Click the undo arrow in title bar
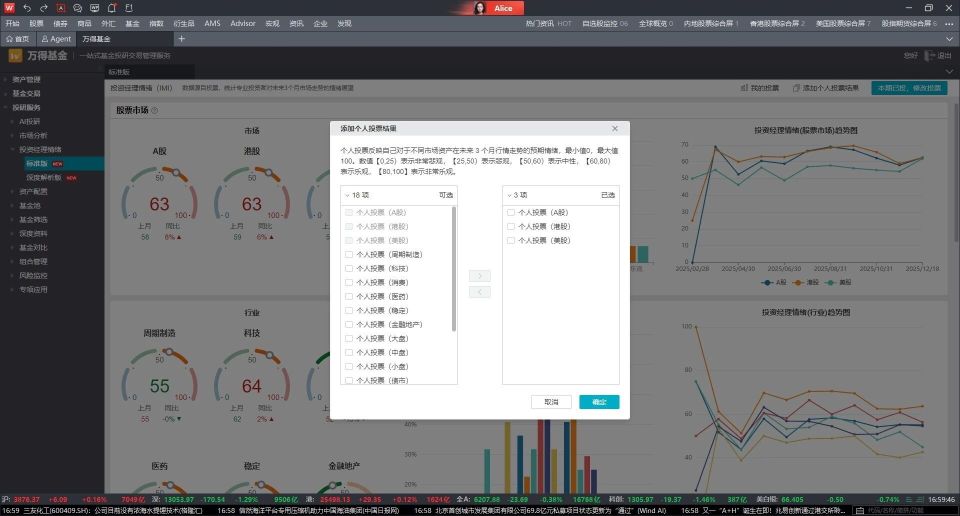This screenshot has width=960, height=516. [27, 8]
